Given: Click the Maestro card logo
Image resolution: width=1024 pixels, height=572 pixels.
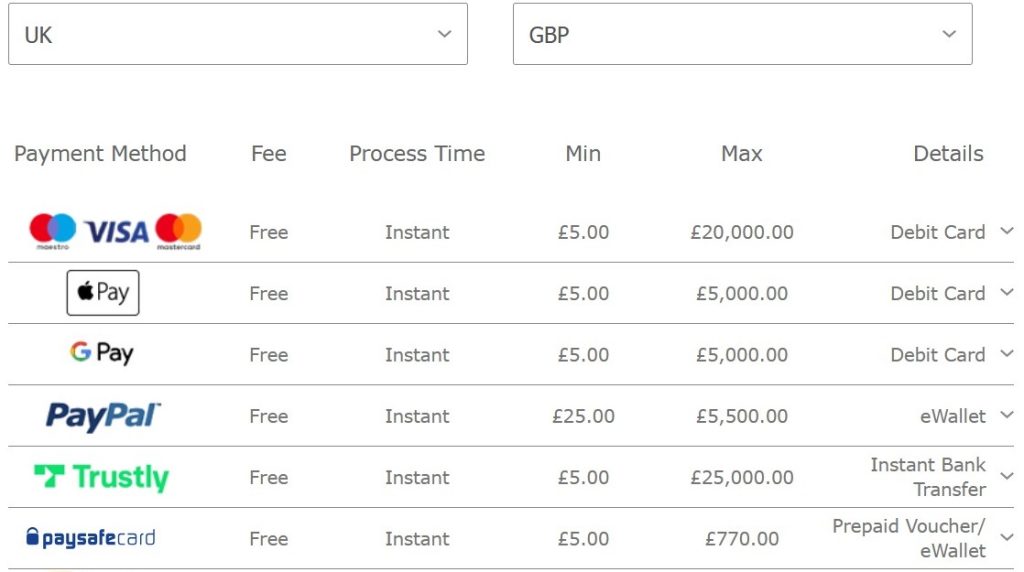Looking at the screenshot, I should coord(52,231).
